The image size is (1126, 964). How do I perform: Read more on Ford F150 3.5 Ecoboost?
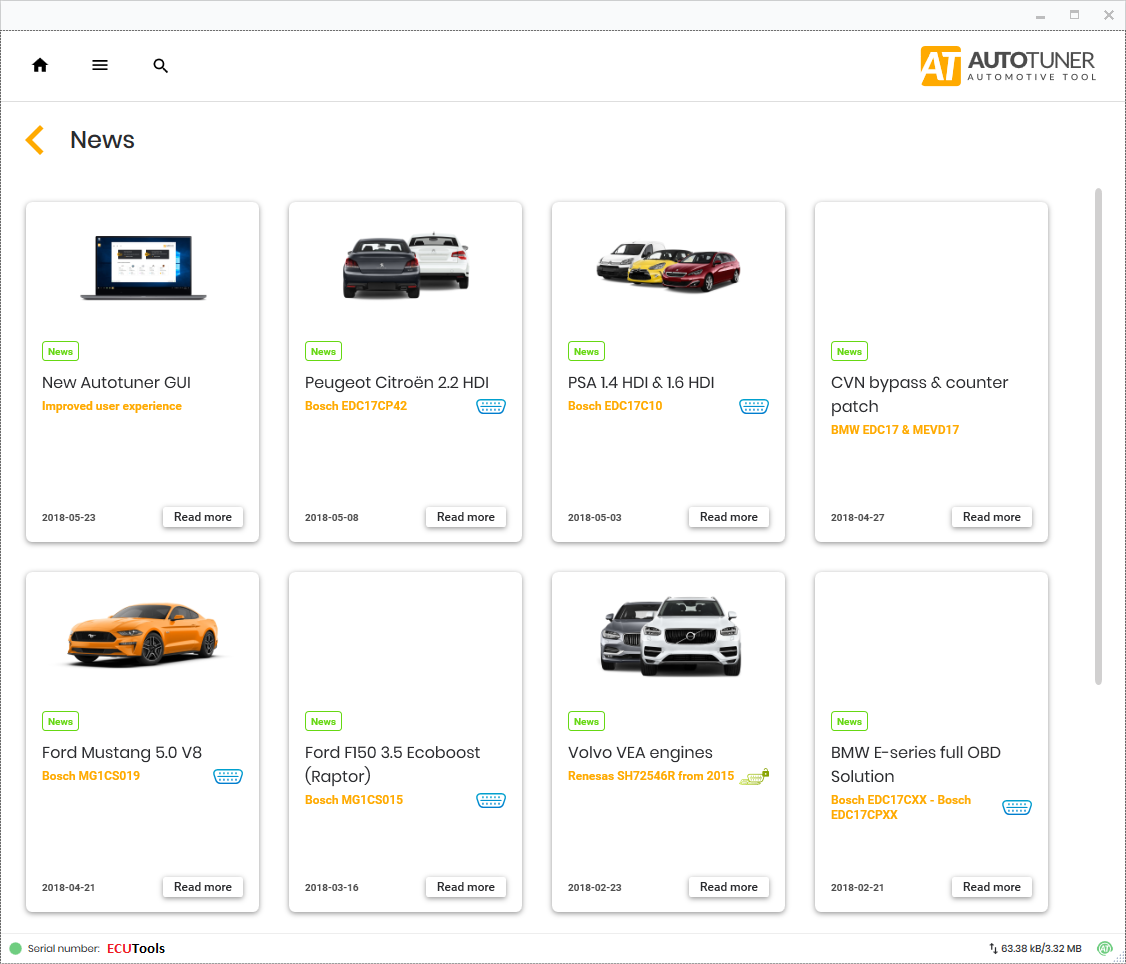coord(466,887)
